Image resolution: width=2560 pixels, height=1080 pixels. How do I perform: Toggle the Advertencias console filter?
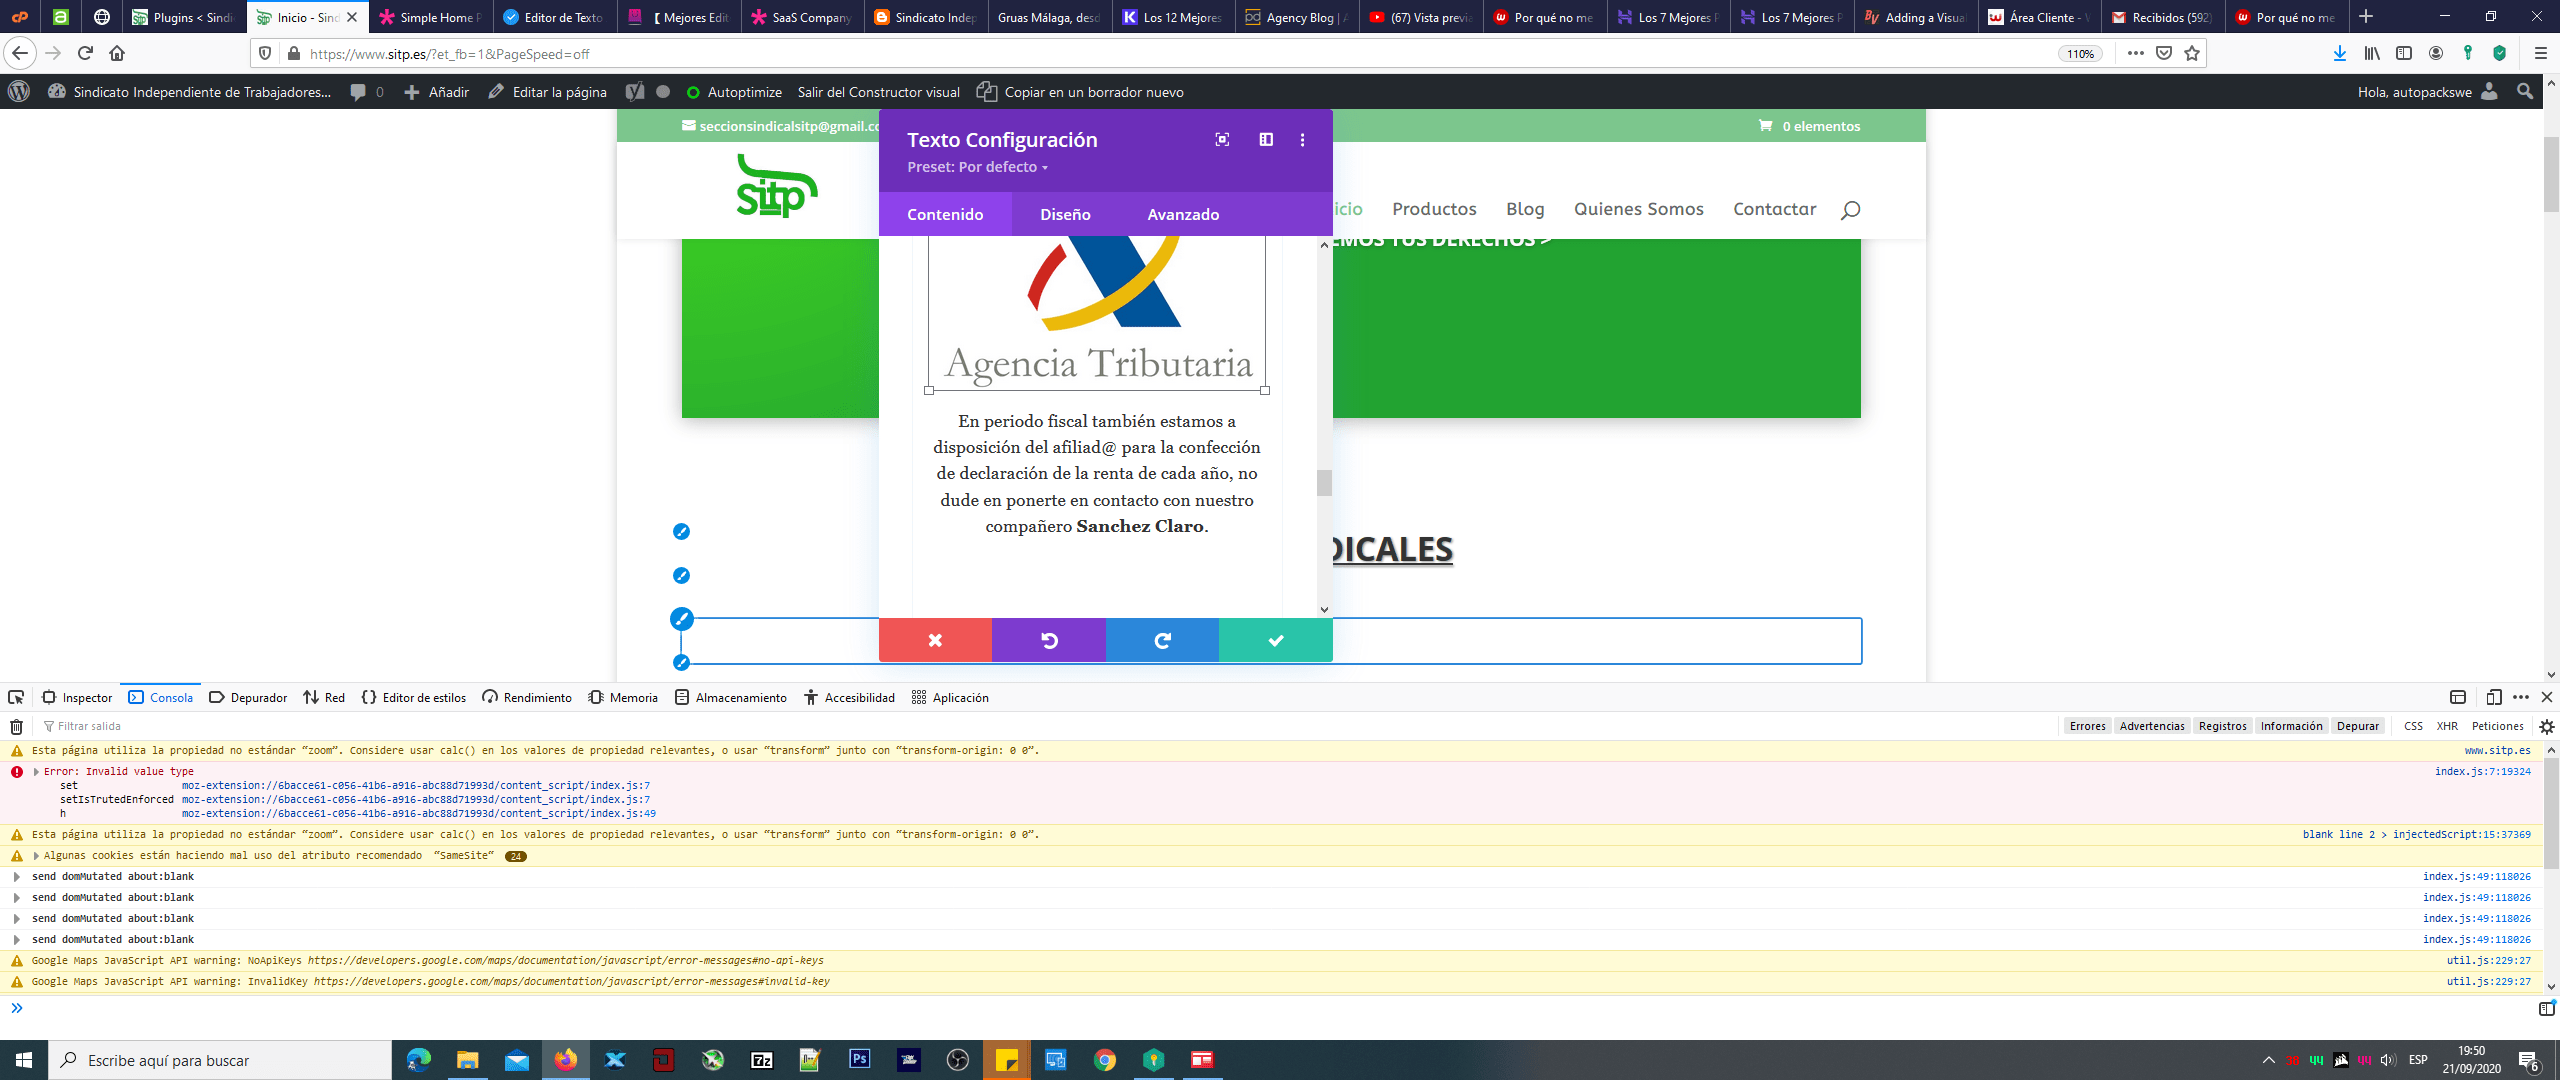click(x=2151, y=726)
